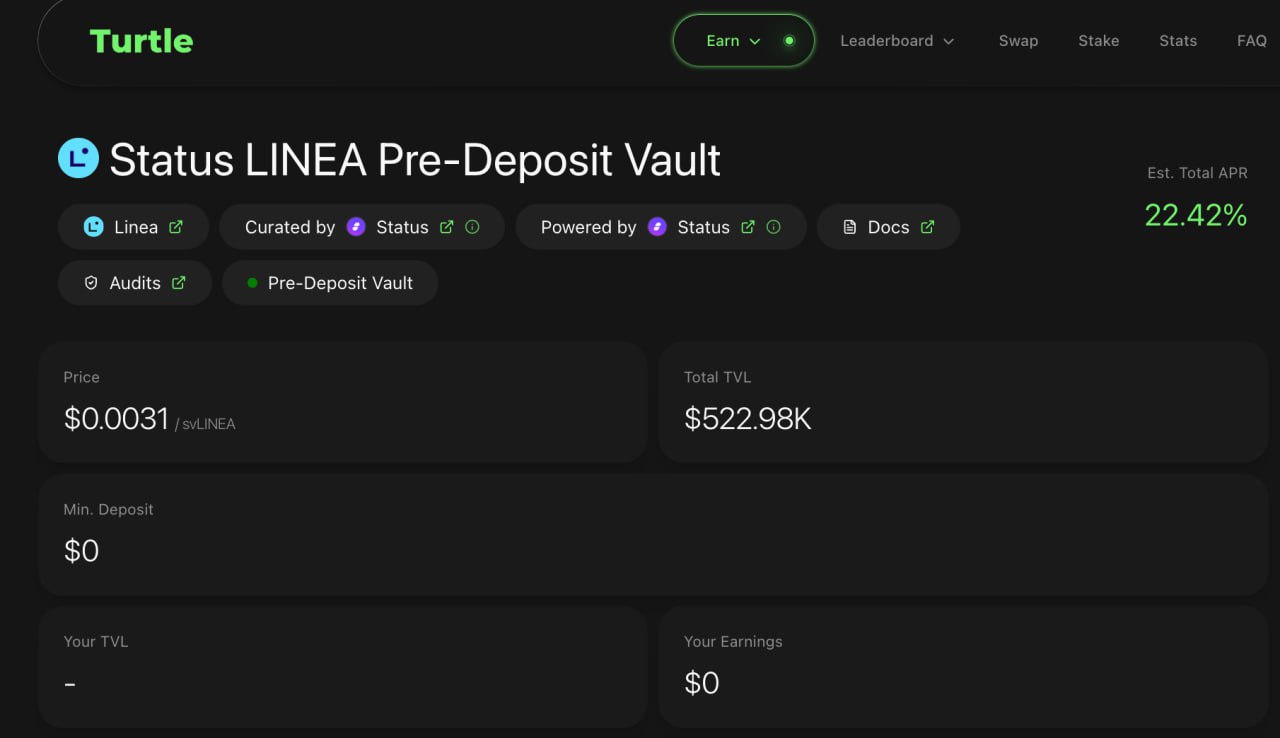Viewport: 1280px width, 738px height.
Task: Expand the Leaderboard dropdown chevron
Action: [949, 41]
